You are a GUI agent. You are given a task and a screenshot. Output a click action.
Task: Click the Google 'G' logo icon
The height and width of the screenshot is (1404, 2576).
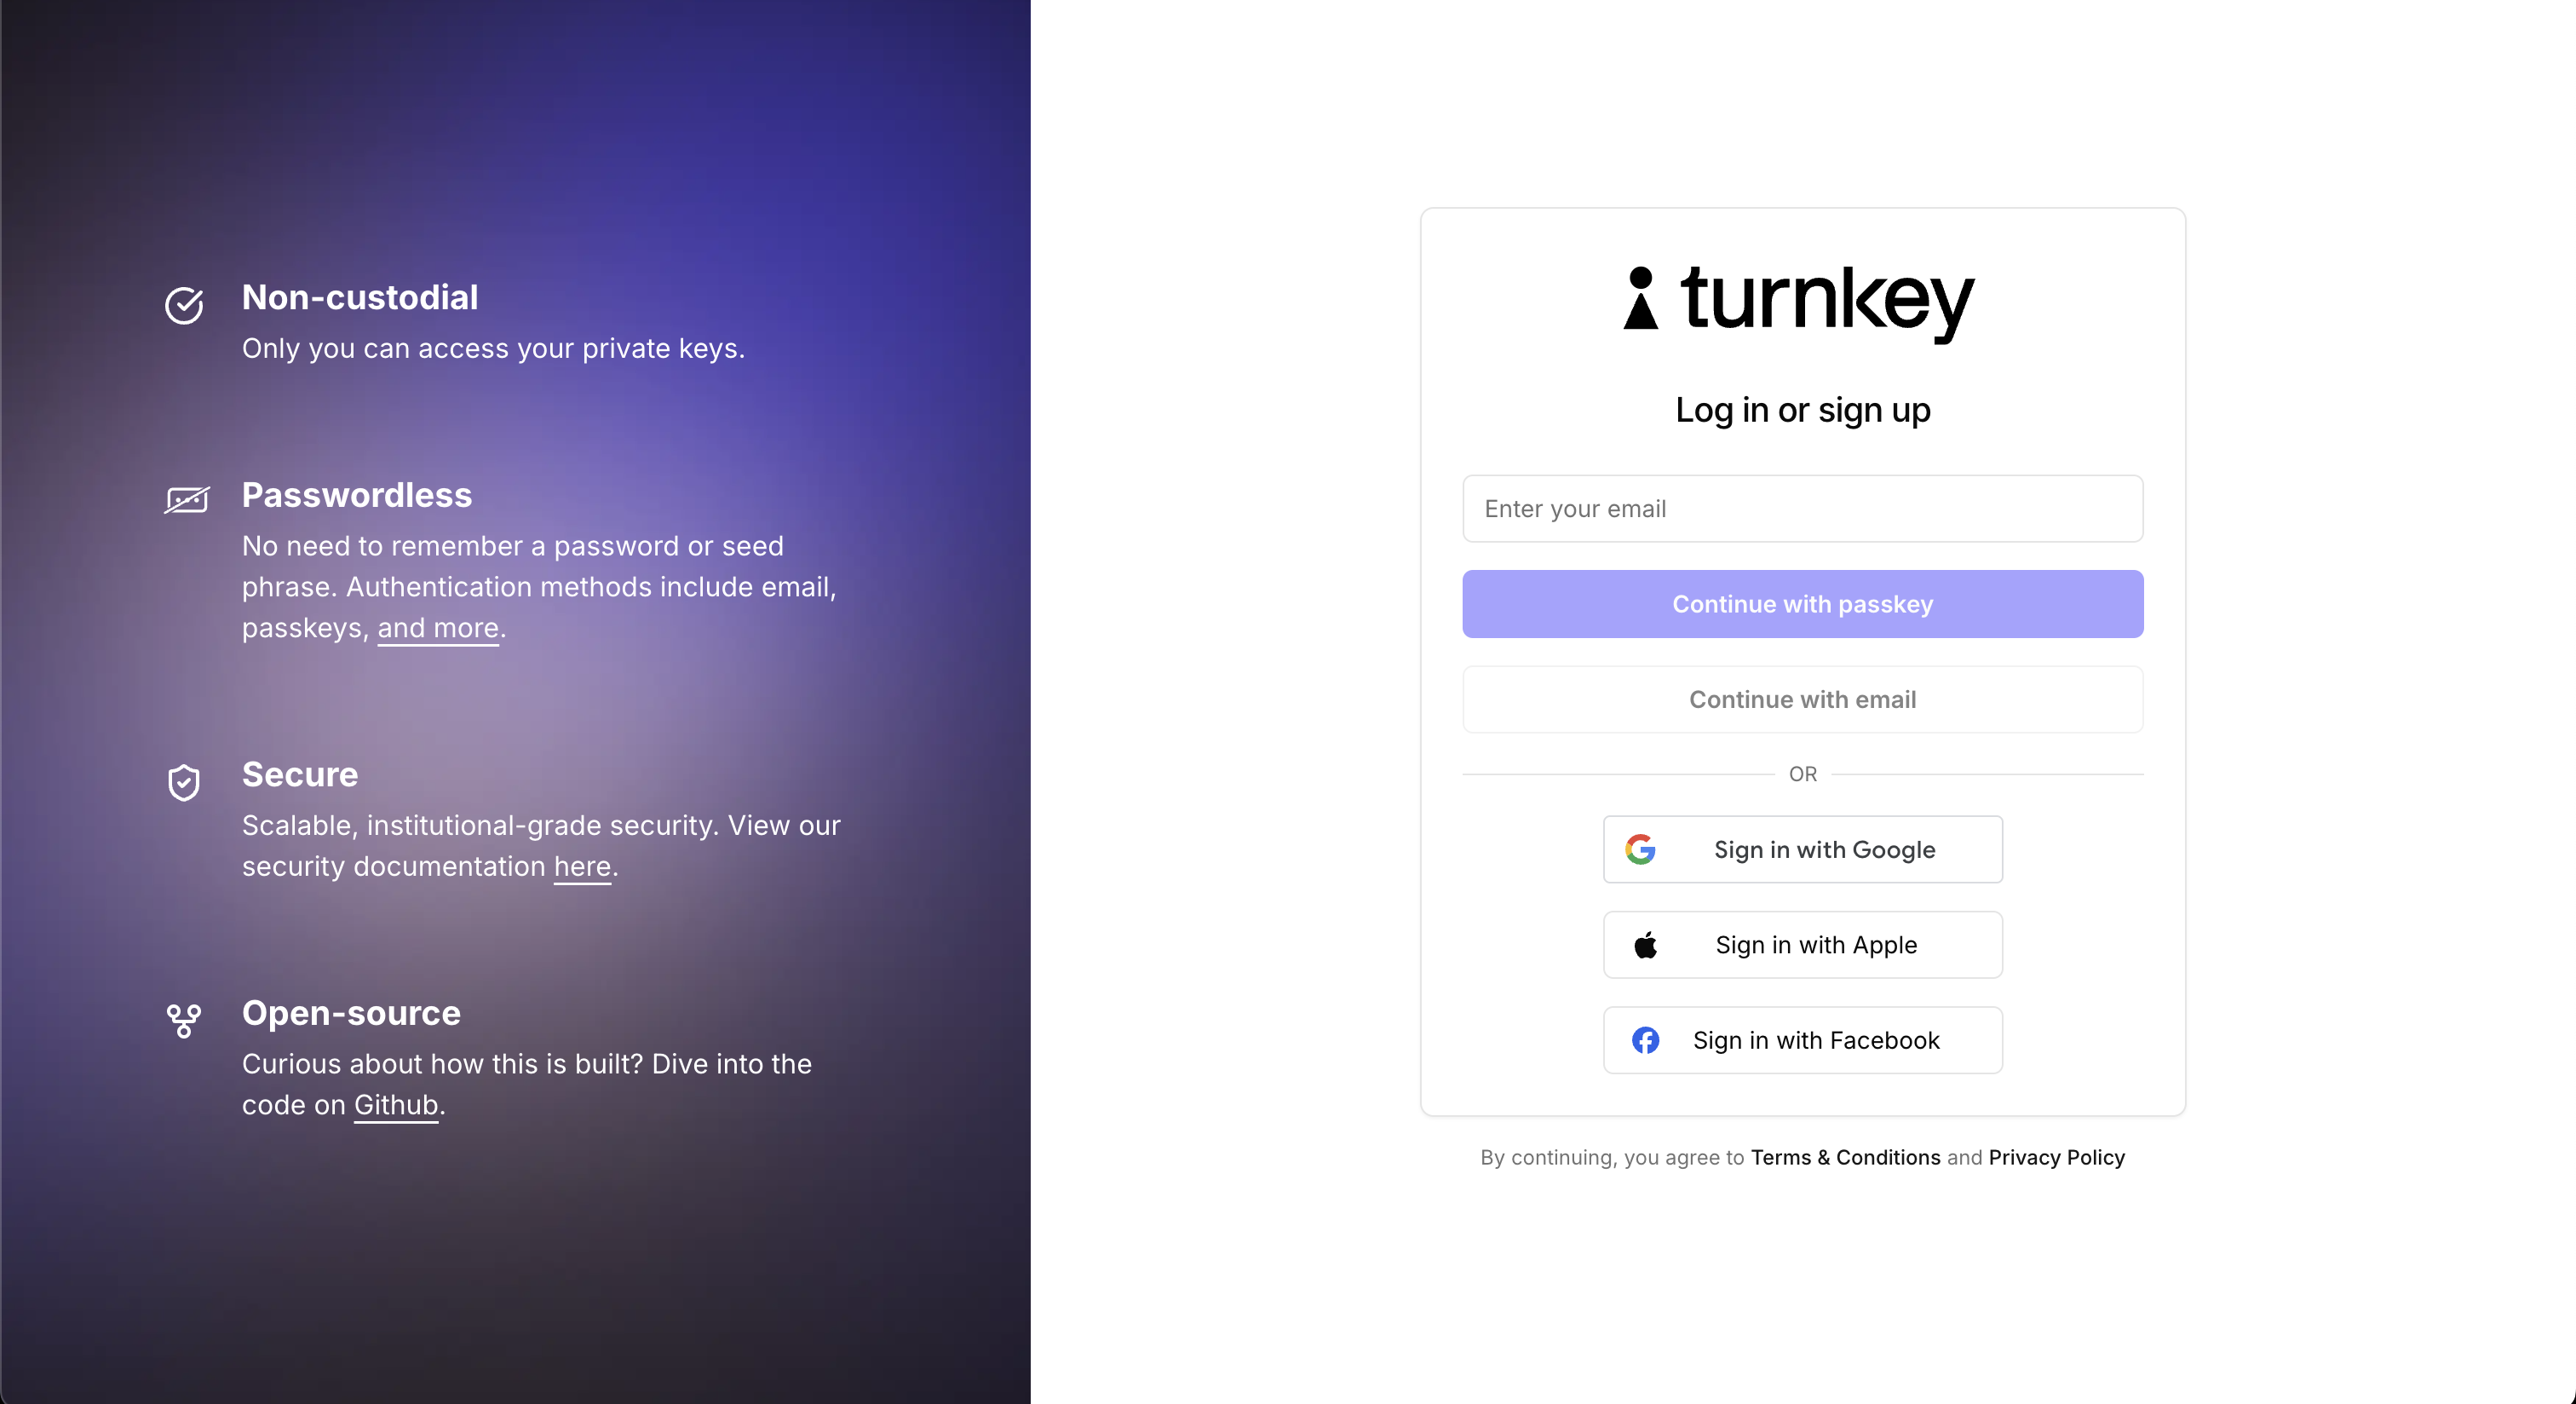[1644, 849]
